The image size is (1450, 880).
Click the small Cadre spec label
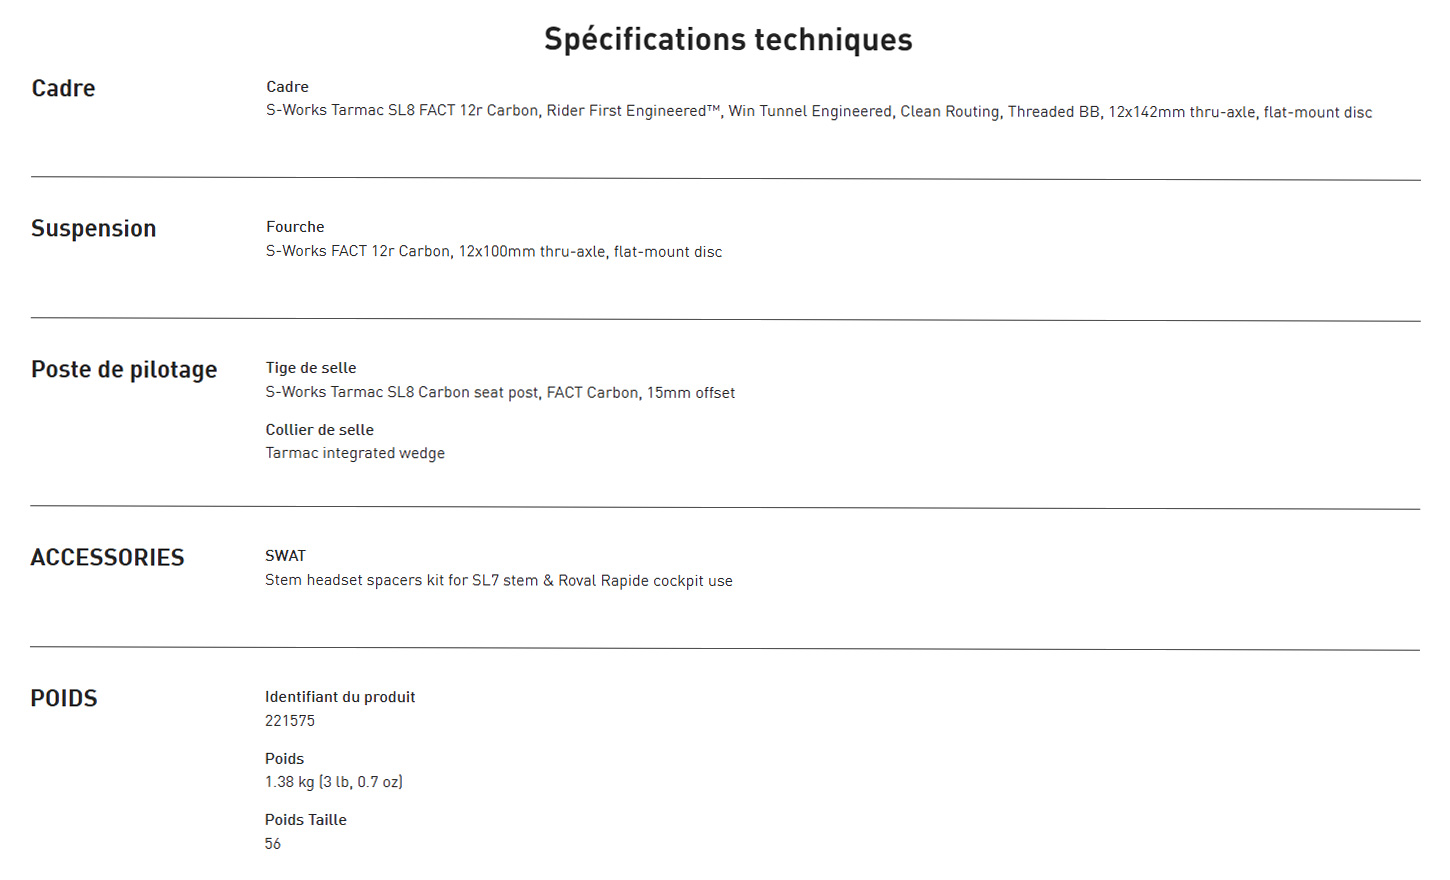[x=287, y=87]
